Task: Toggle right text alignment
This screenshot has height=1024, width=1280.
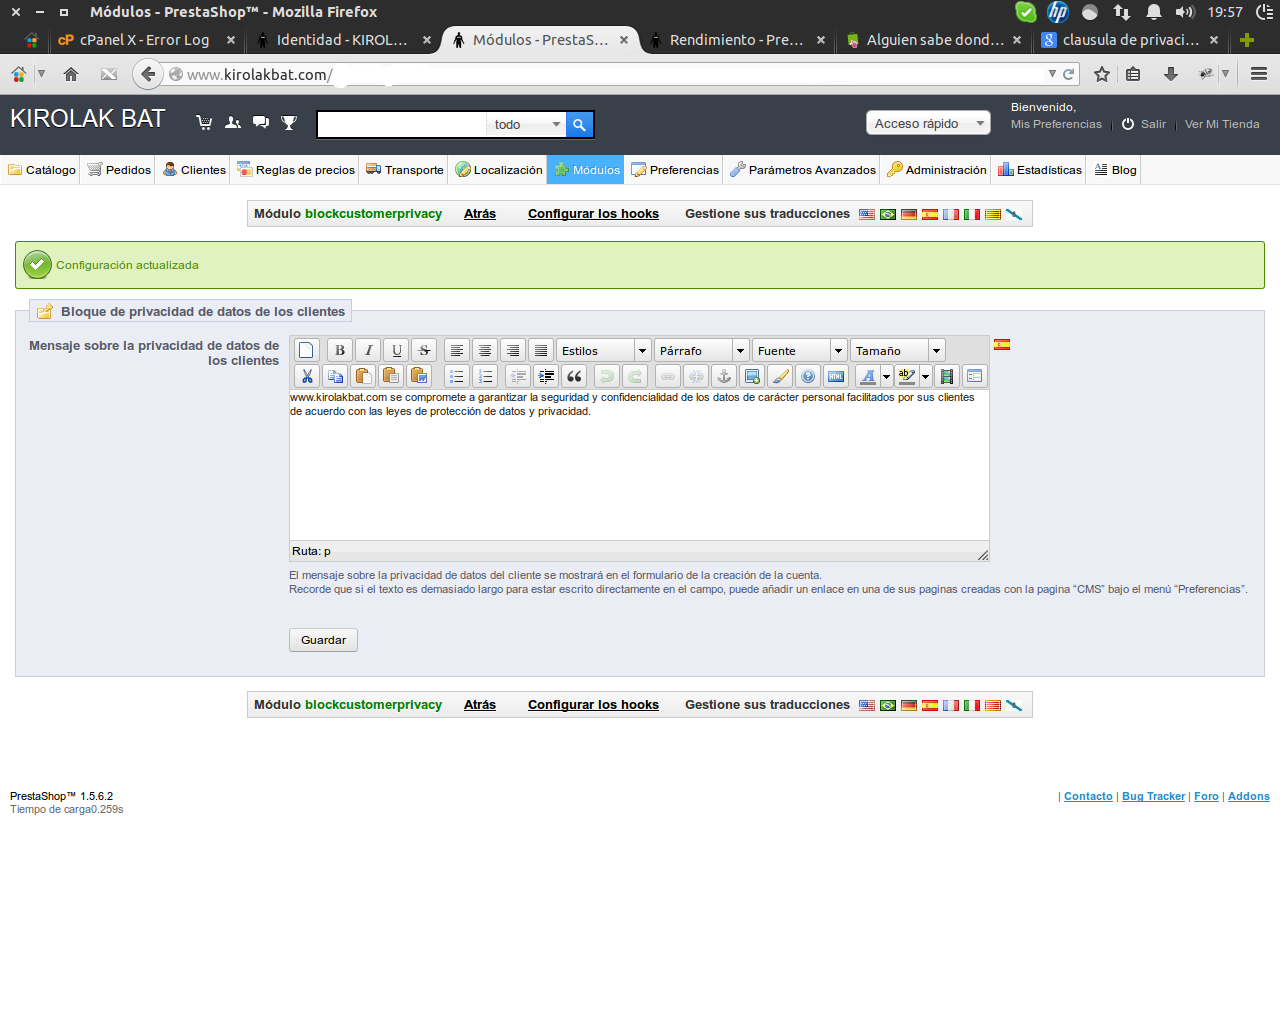Action: click(x=513, y=350)
